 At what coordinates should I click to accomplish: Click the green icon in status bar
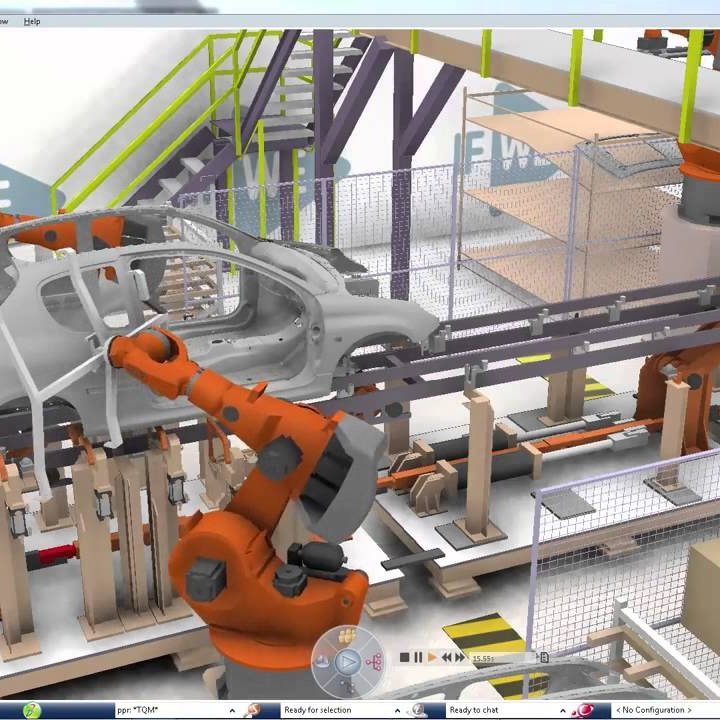[32, 710]
